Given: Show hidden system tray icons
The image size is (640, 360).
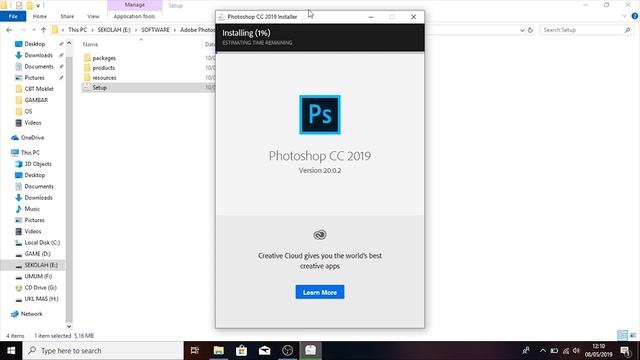Looking at the screenshot, I should pos(542,351).
